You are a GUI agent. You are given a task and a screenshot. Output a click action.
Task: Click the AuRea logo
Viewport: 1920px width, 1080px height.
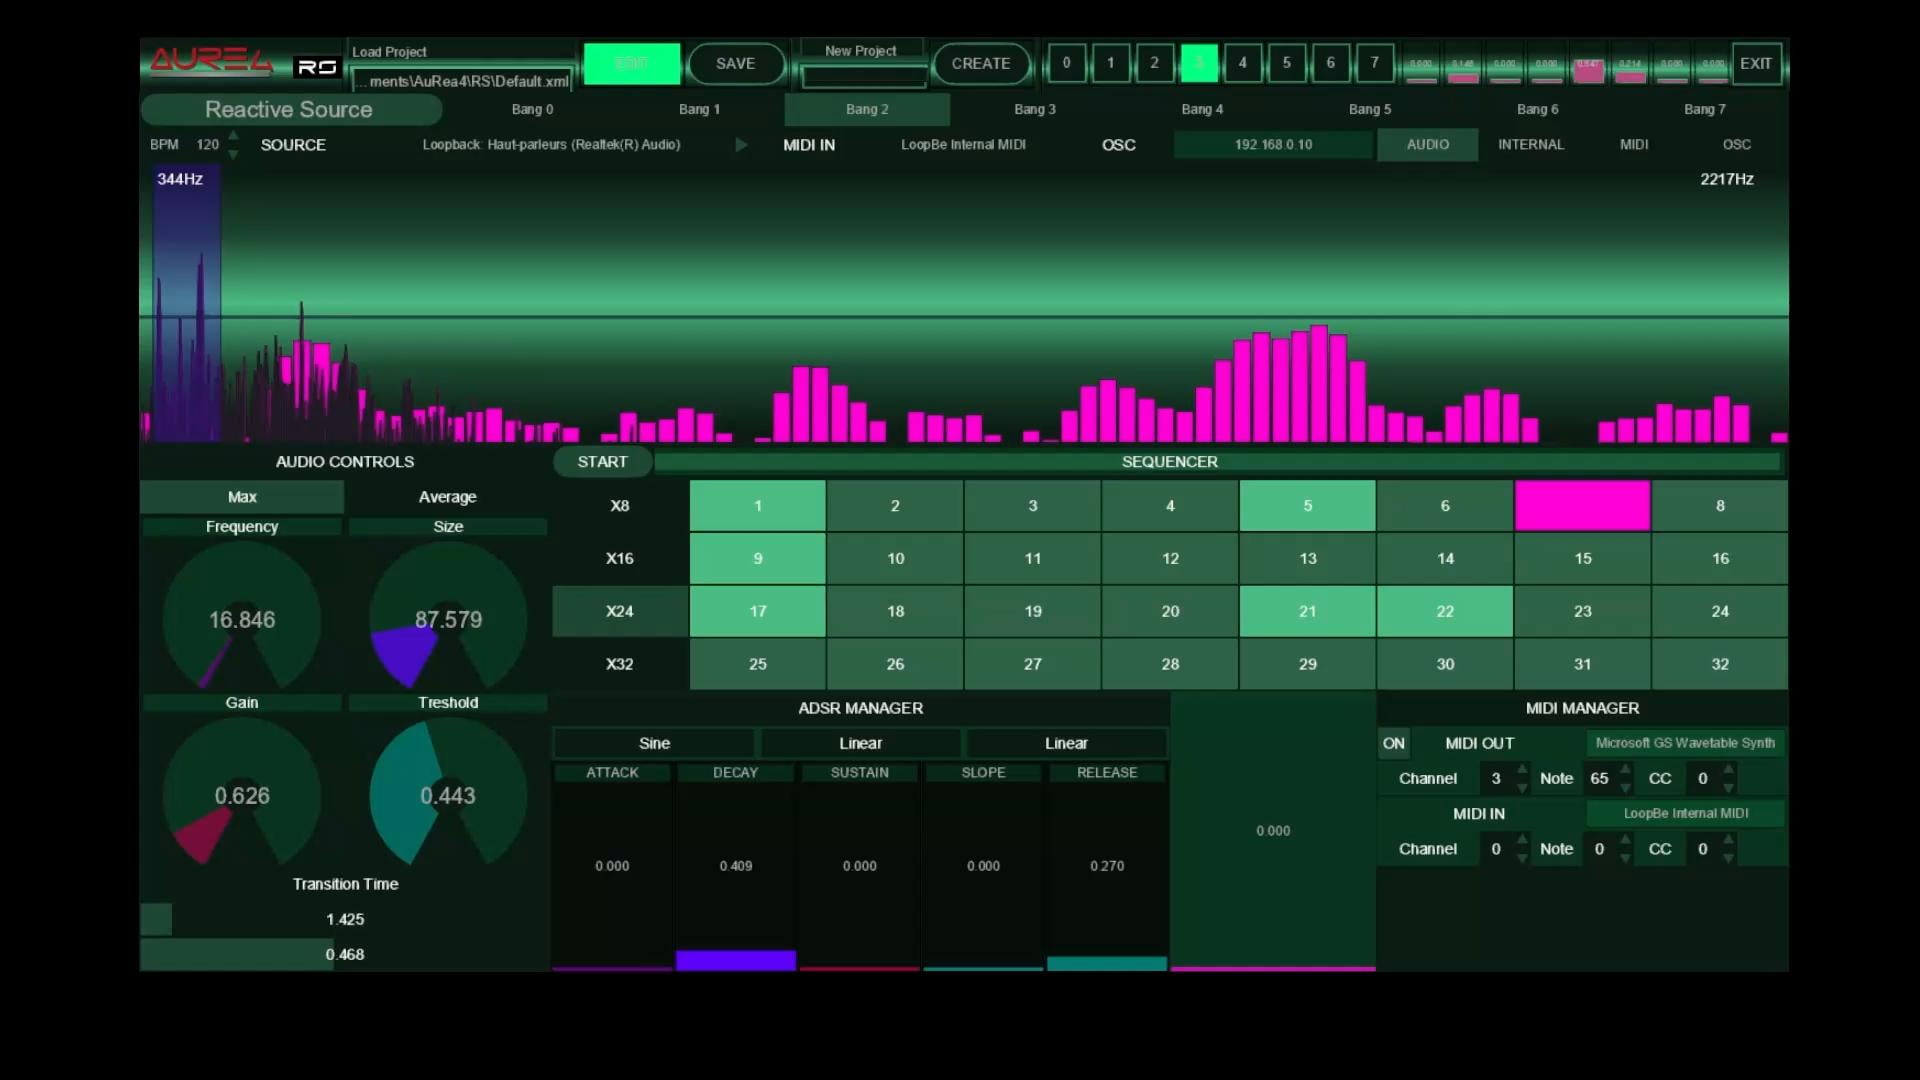[211, 62]
